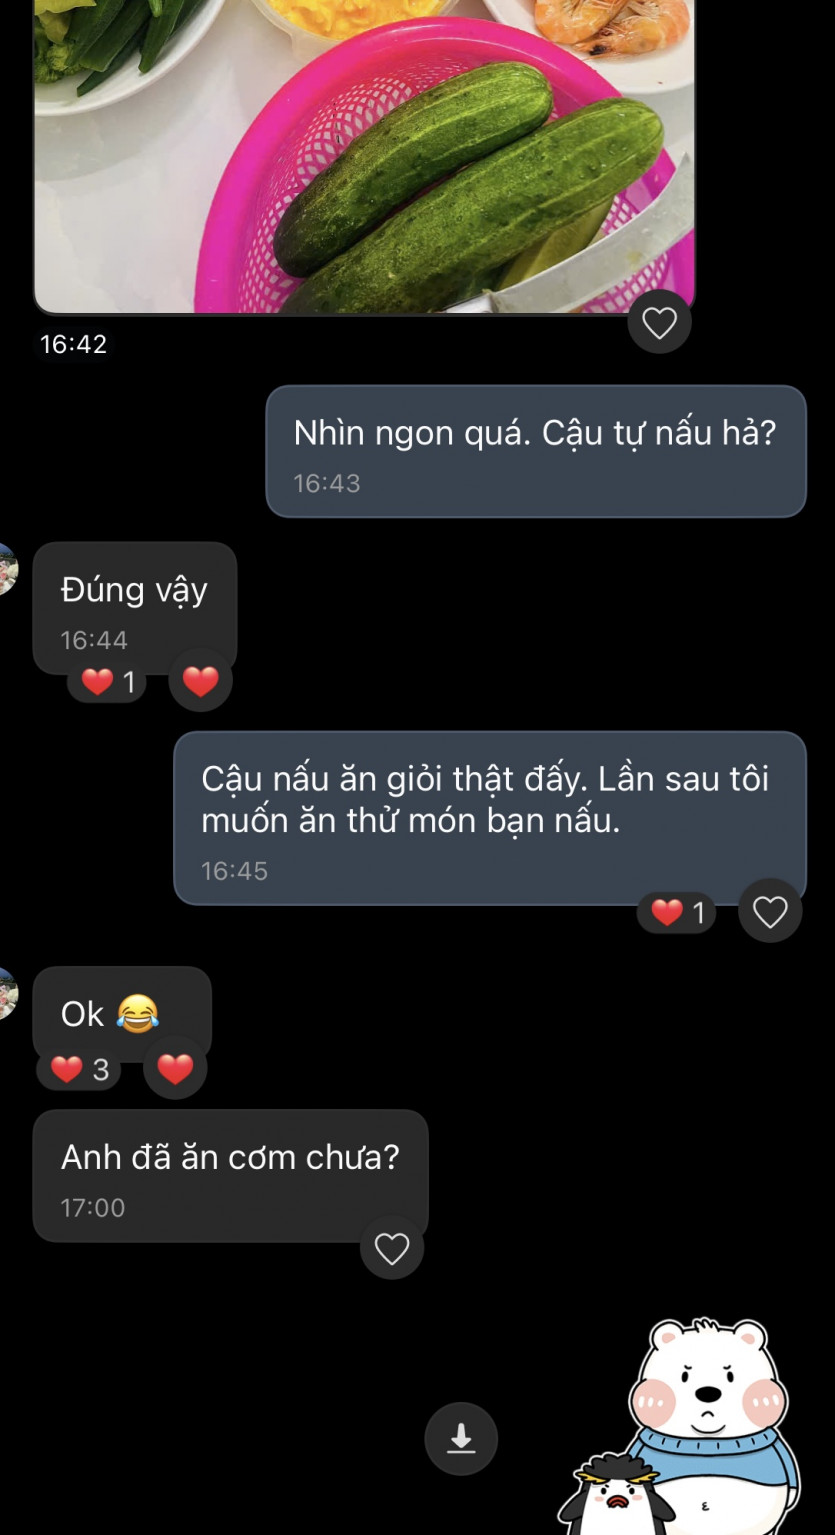
Task: Like the "Anh đã ăn cơm chưa?" message
Action: tap(391, 1248)
